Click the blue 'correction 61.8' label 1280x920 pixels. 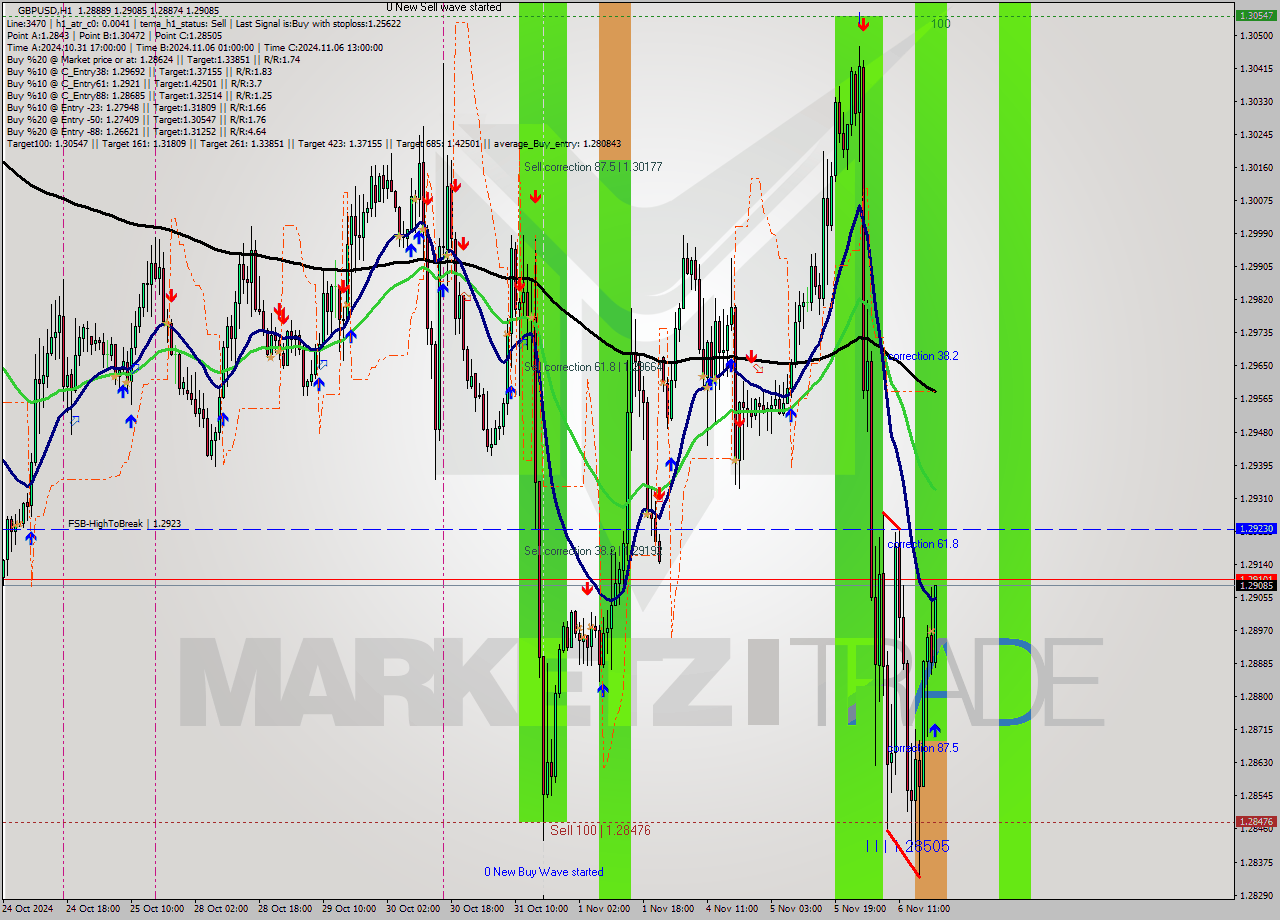pyautogui.click(x=923, y=544)
